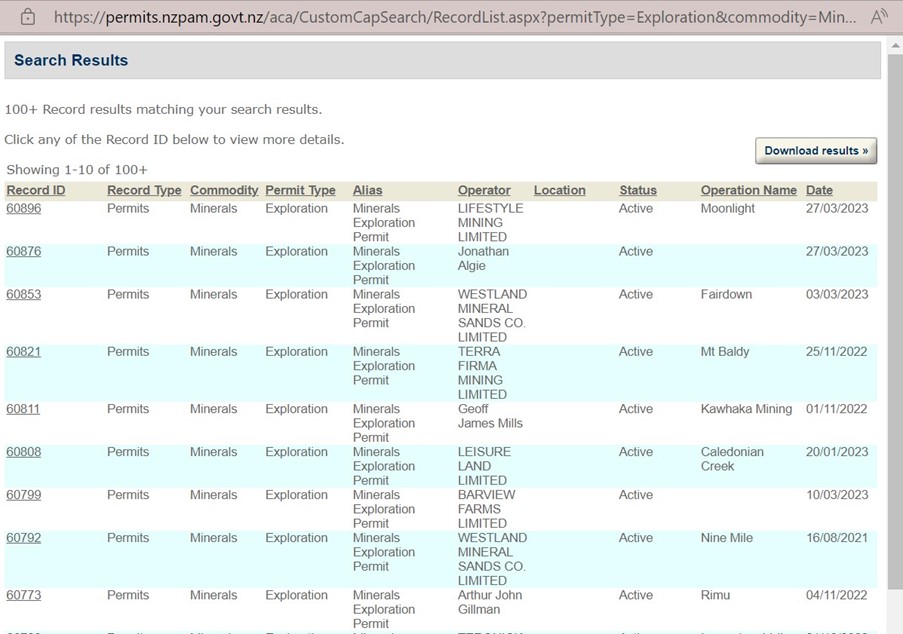
Task: Click the Nine Mile operation name
Action: 726,538
